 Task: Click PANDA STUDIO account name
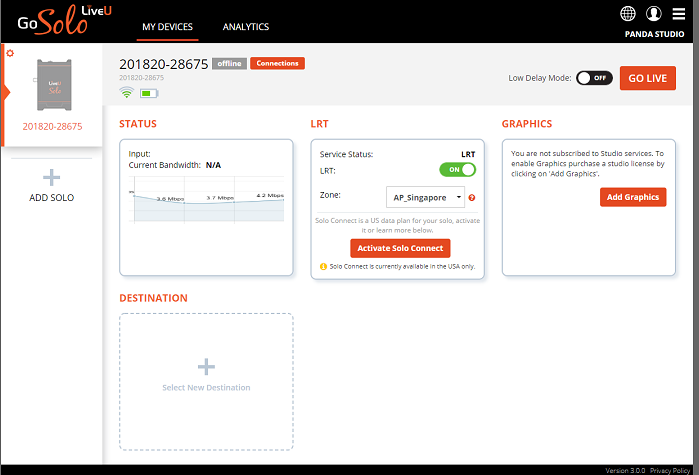[x=654, y=34]
